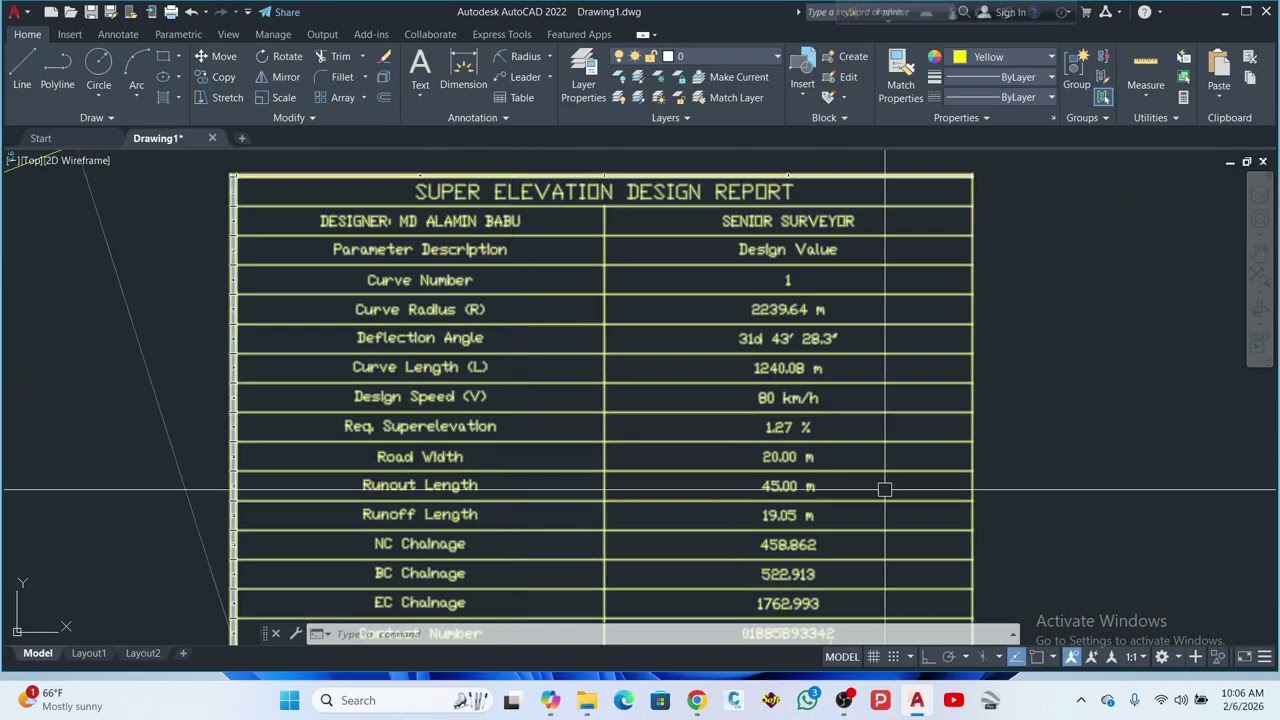Viewport: 1280px width, 720px height.
Task: Expand the Modify panel
Action: 294,118
